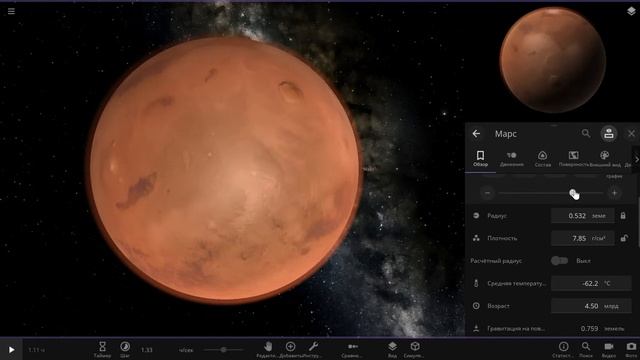640x360 pixels.
Task: Click the minus button of mass slider
Action: [x=487, y=193]
